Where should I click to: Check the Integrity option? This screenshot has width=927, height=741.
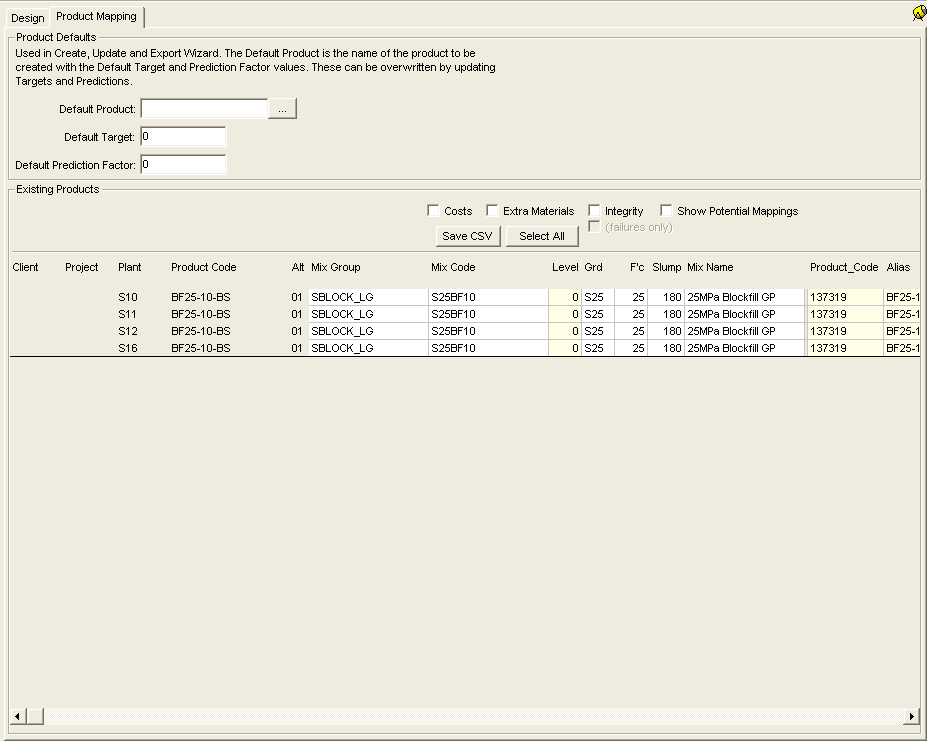click(594, 211)
